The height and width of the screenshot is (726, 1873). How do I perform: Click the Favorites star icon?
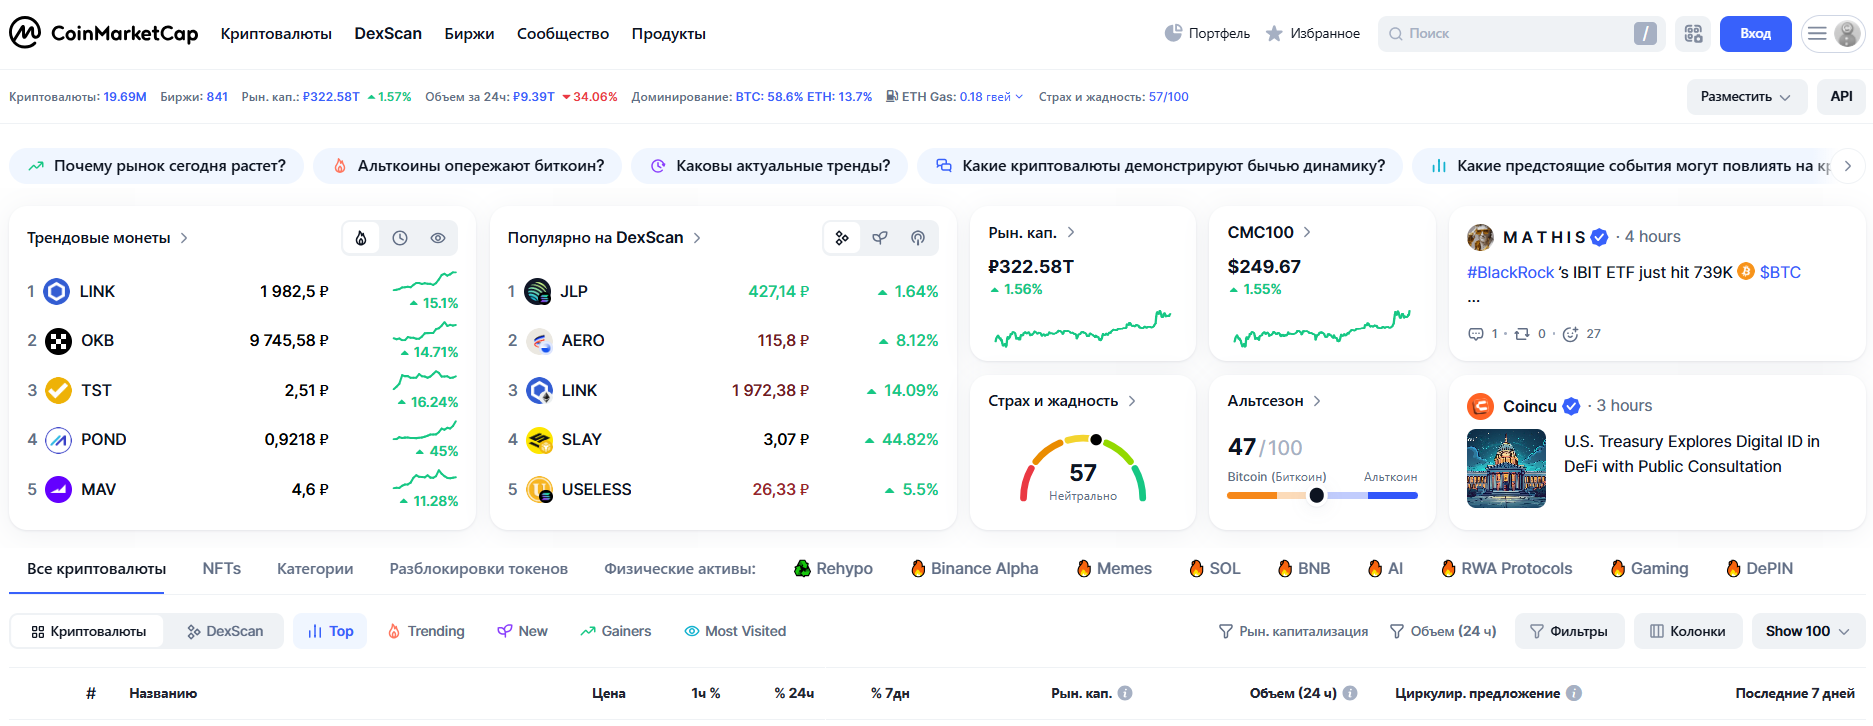tap(1274, 33)
